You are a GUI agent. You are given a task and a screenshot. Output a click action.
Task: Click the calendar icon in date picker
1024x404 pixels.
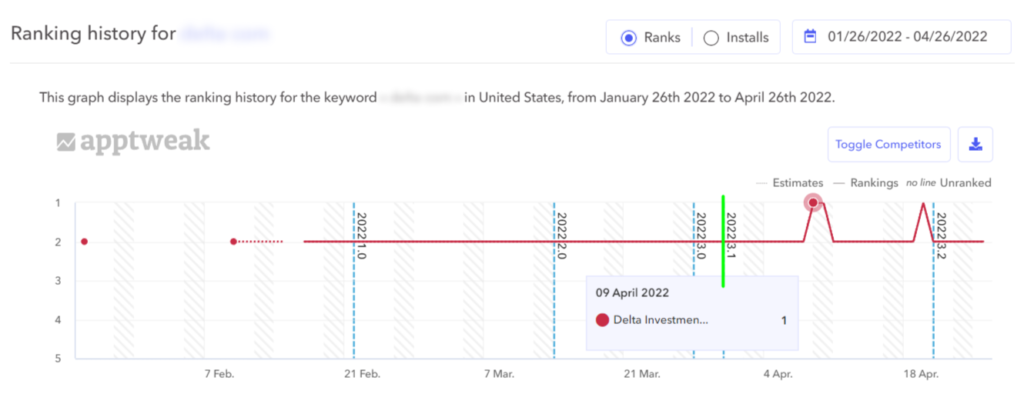[x=812, y=37]
